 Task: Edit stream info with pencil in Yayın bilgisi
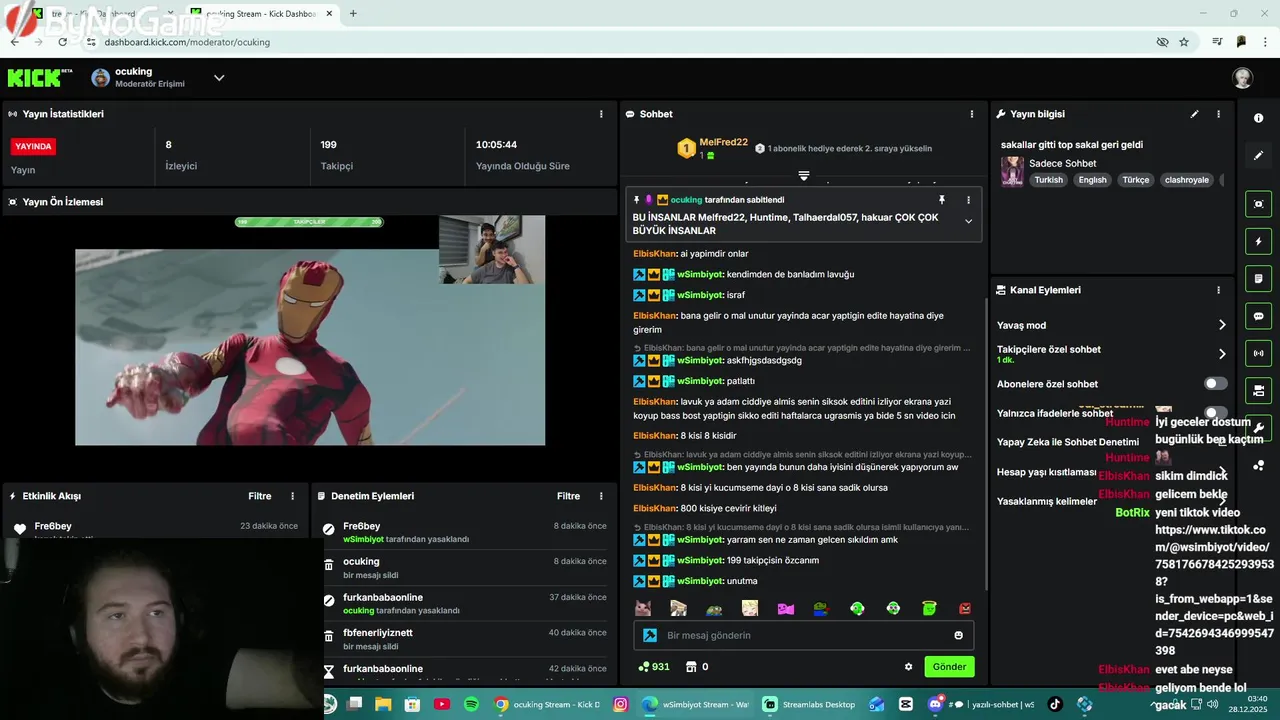(1194, 114)
